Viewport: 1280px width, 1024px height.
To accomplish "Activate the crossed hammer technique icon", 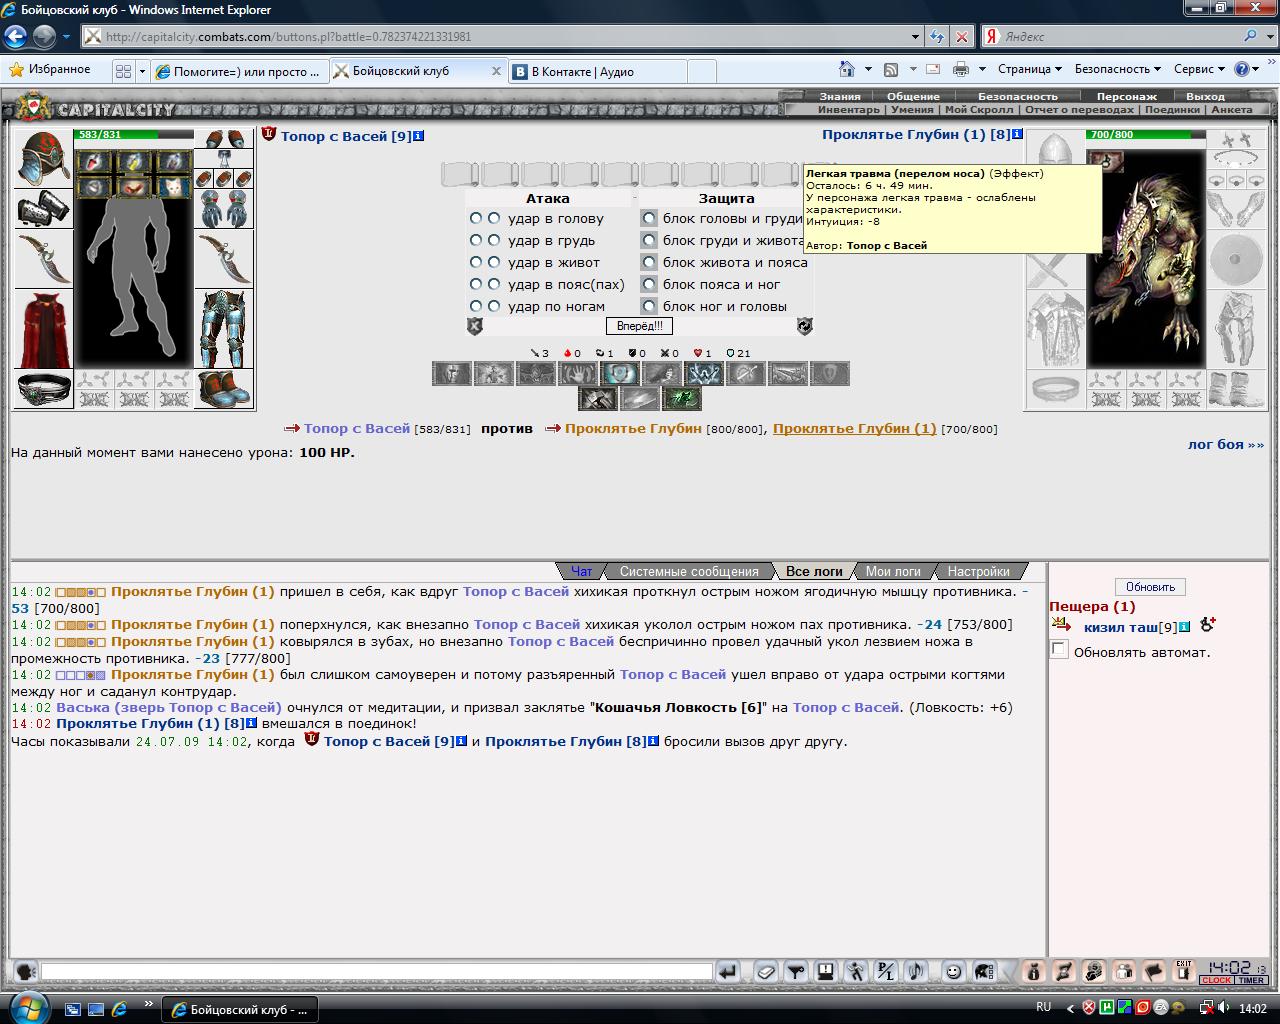I will tap(598, 399).
